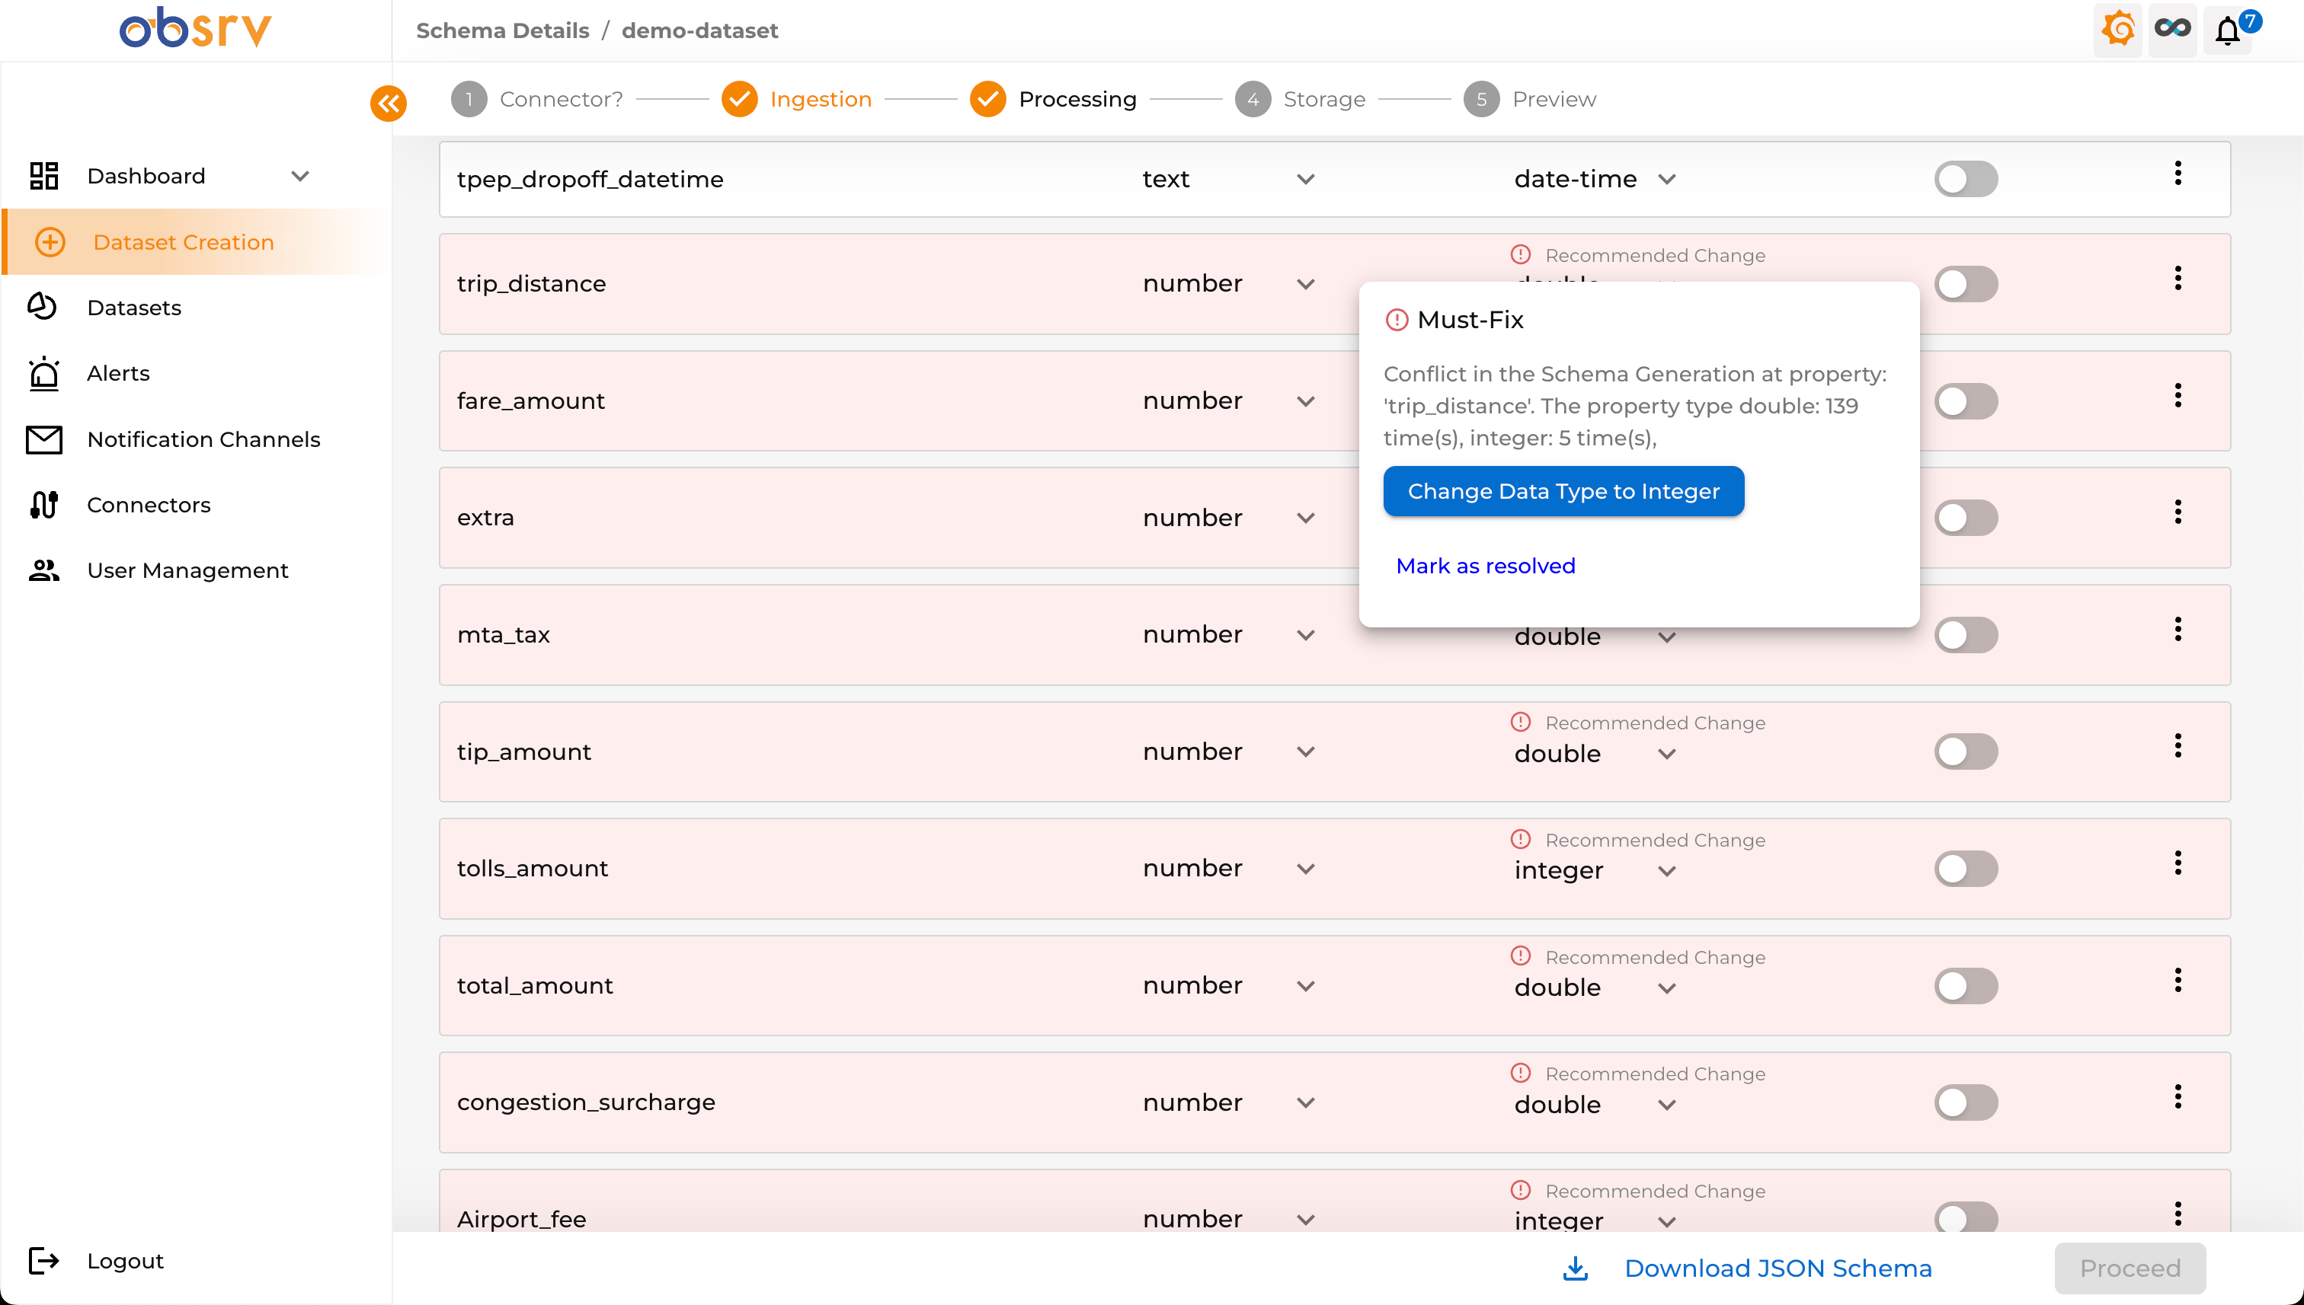The width and height of the screenshot is (2304, 1305).
Task: Click the infinity loop icon in top bar
Action: click(x=2173, y=29)
